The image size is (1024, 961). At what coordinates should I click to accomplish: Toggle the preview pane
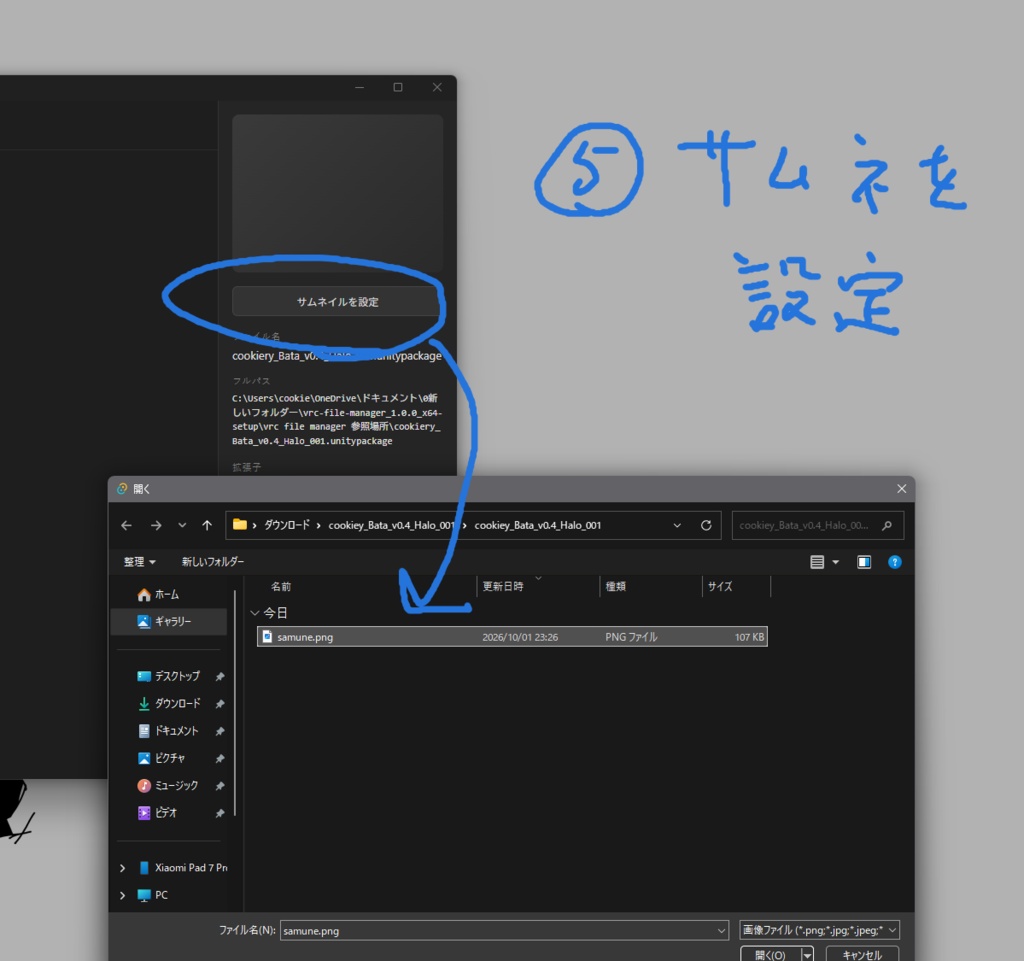(864, 562)
